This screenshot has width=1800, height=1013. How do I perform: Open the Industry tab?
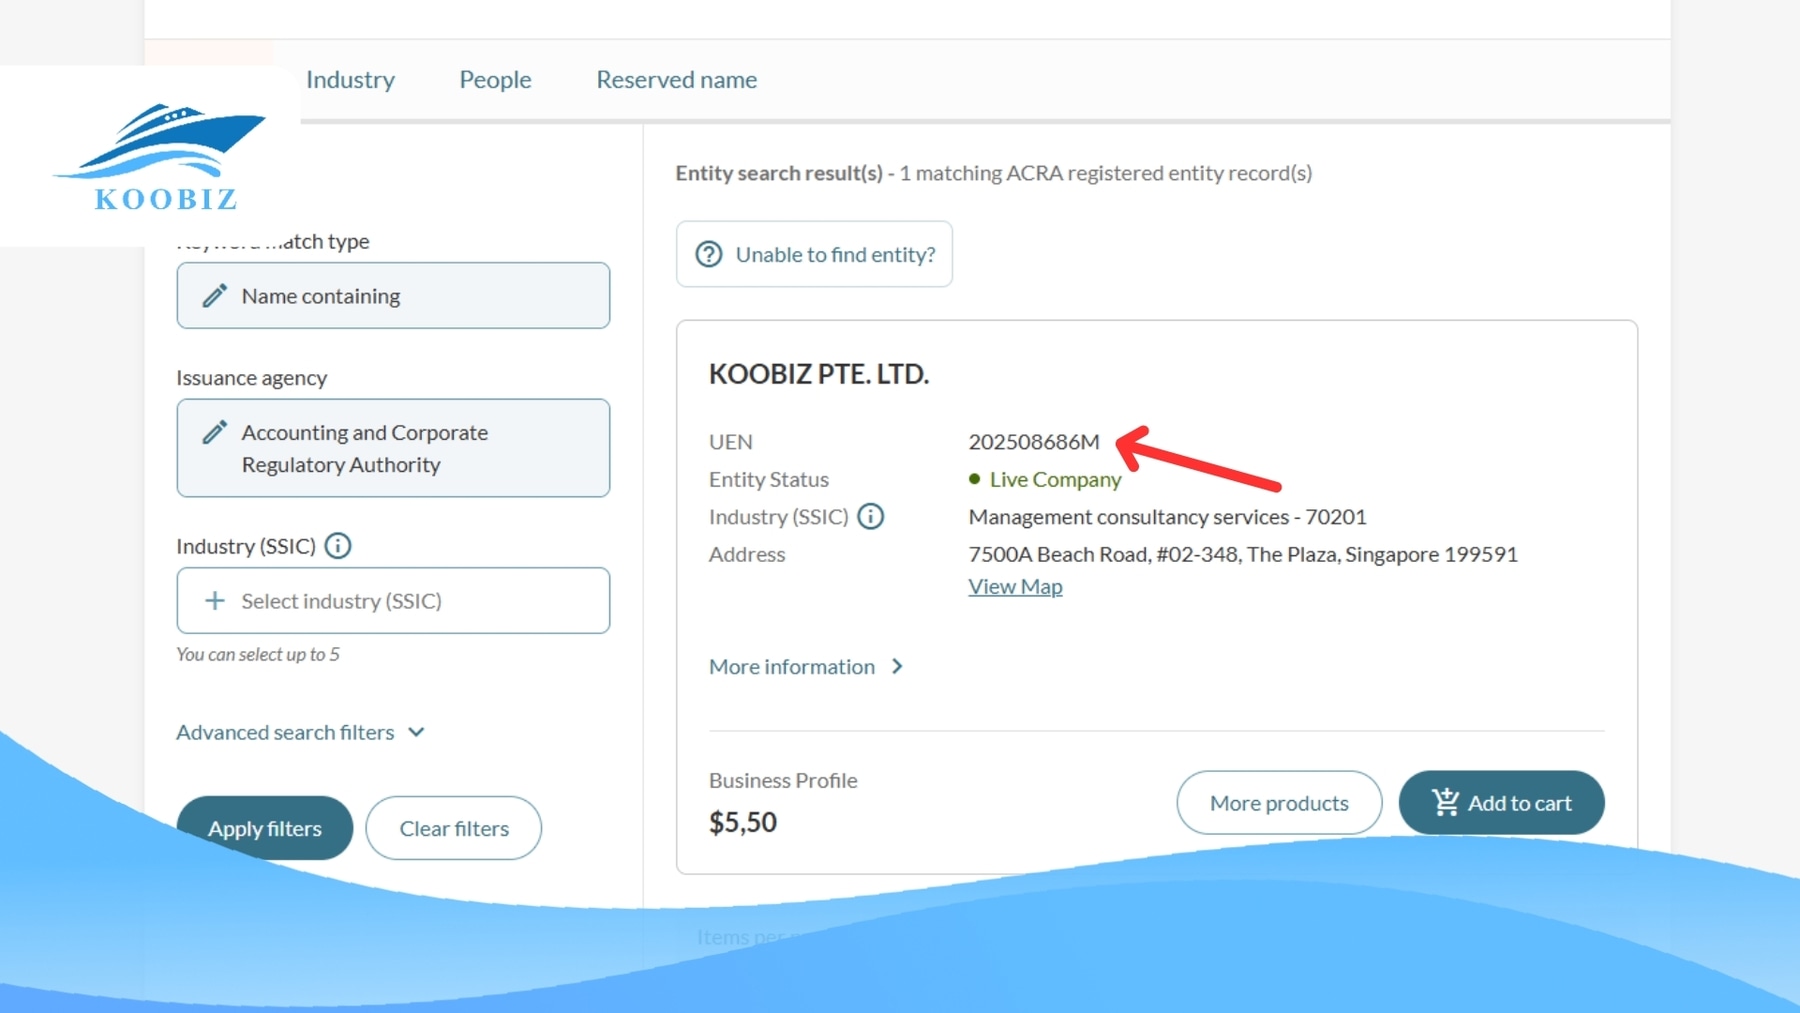coord(350,79)
